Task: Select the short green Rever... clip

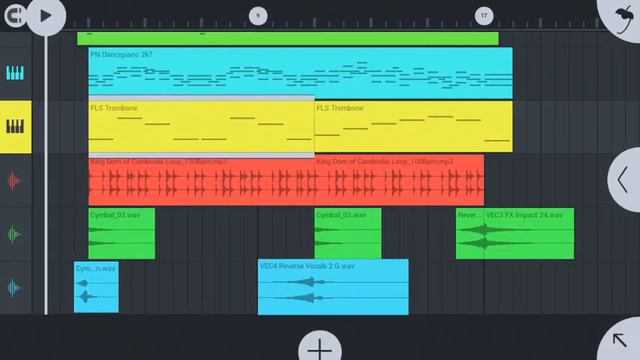Action: coord(470,233)
